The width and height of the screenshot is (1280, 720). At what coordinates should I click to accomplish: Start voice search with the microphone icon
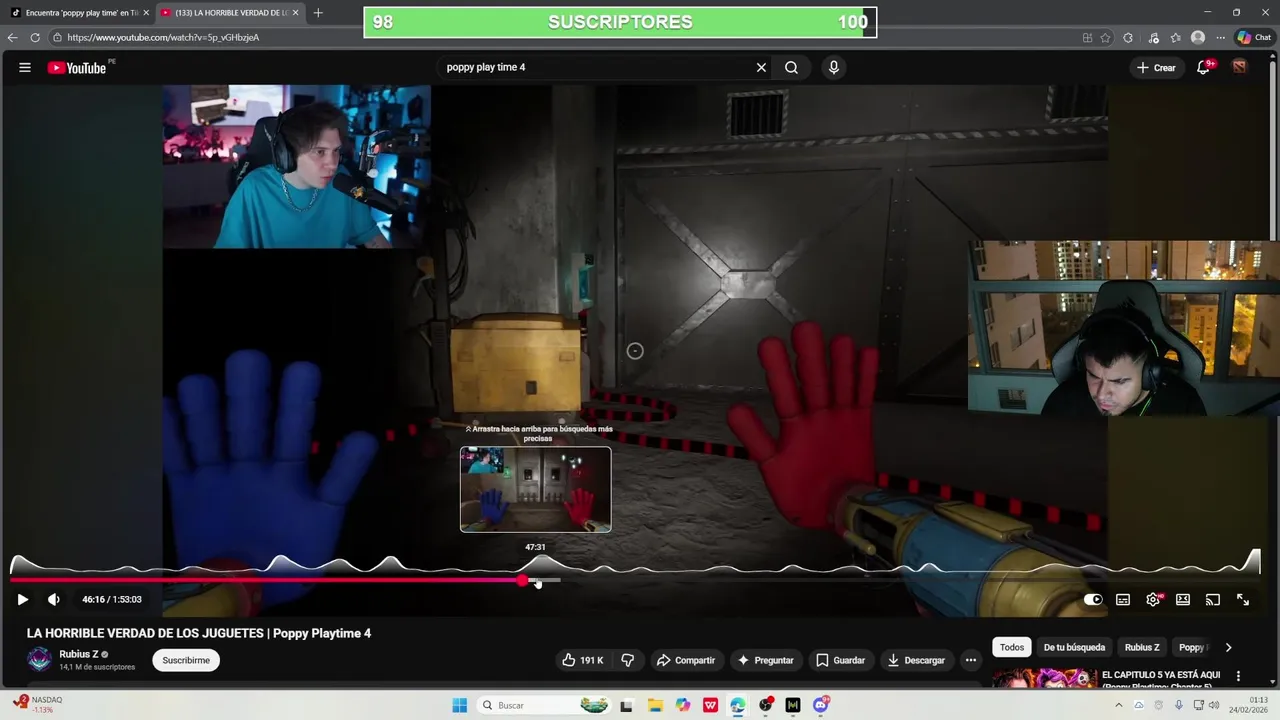pyautogui.click(x=834, y=67)
